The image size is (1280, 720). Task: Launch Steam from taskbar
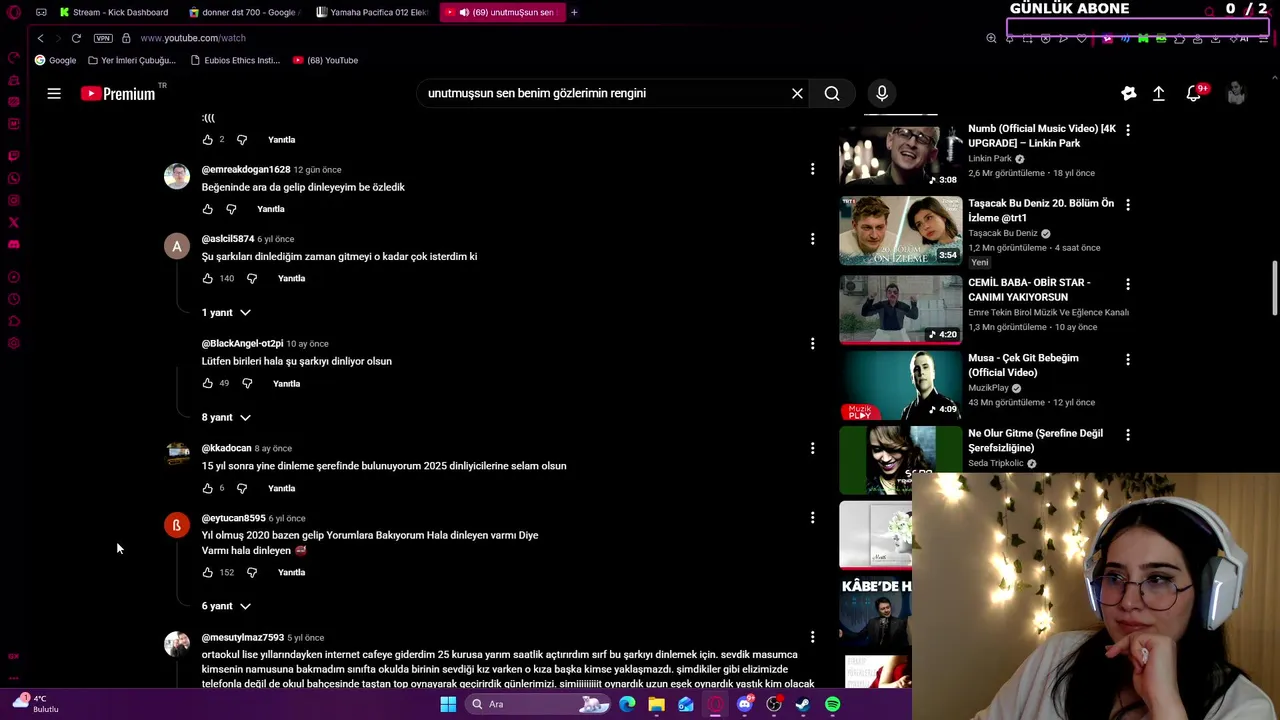tap(803, 704)
